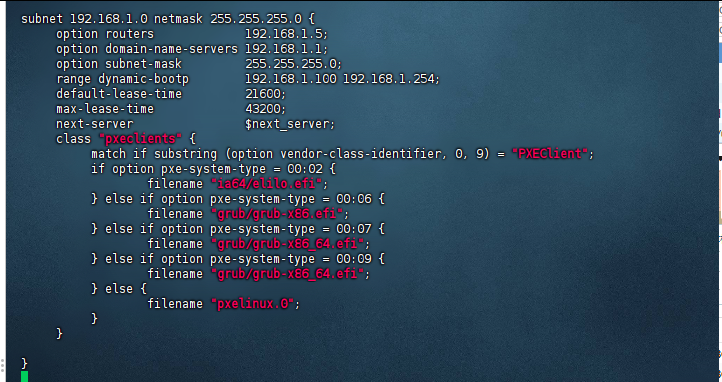Click the "option subnet-mask" keyword

(119, 64)
